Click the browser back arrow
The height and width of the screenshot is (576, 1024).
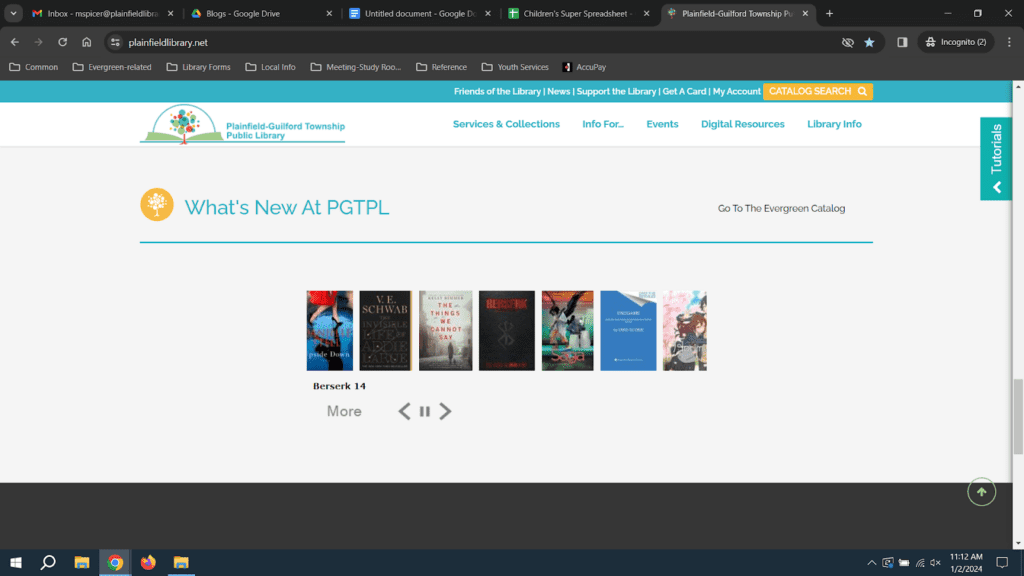(x=14, y=42)
